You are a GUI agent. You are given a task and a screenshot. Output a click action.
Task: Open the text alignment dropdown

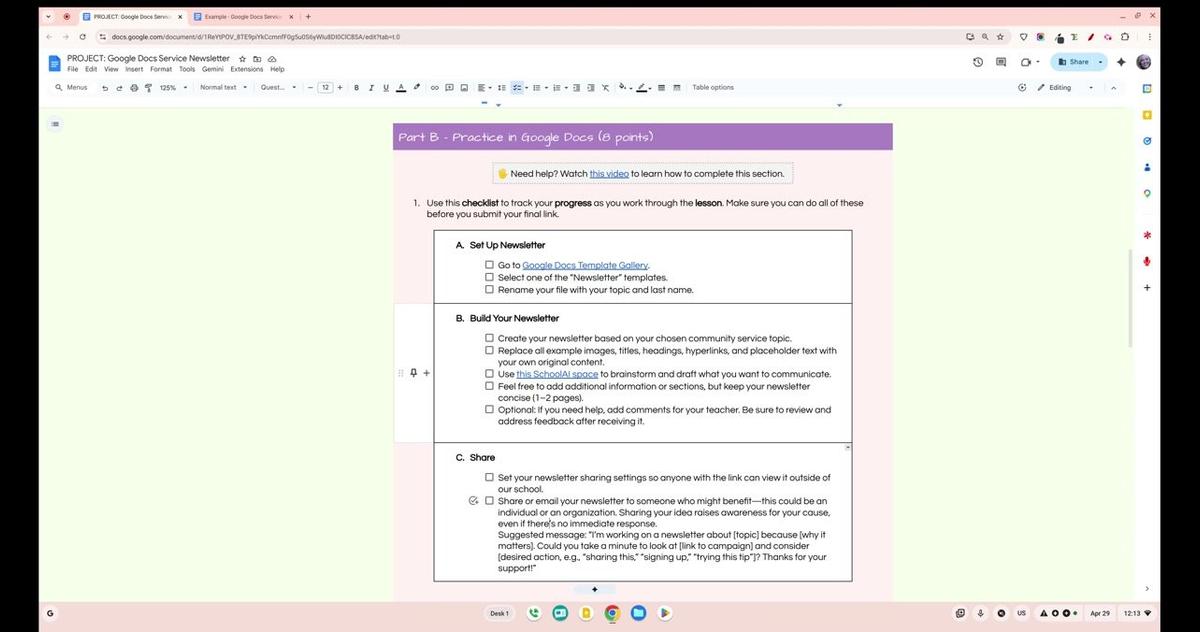[484, 88]
